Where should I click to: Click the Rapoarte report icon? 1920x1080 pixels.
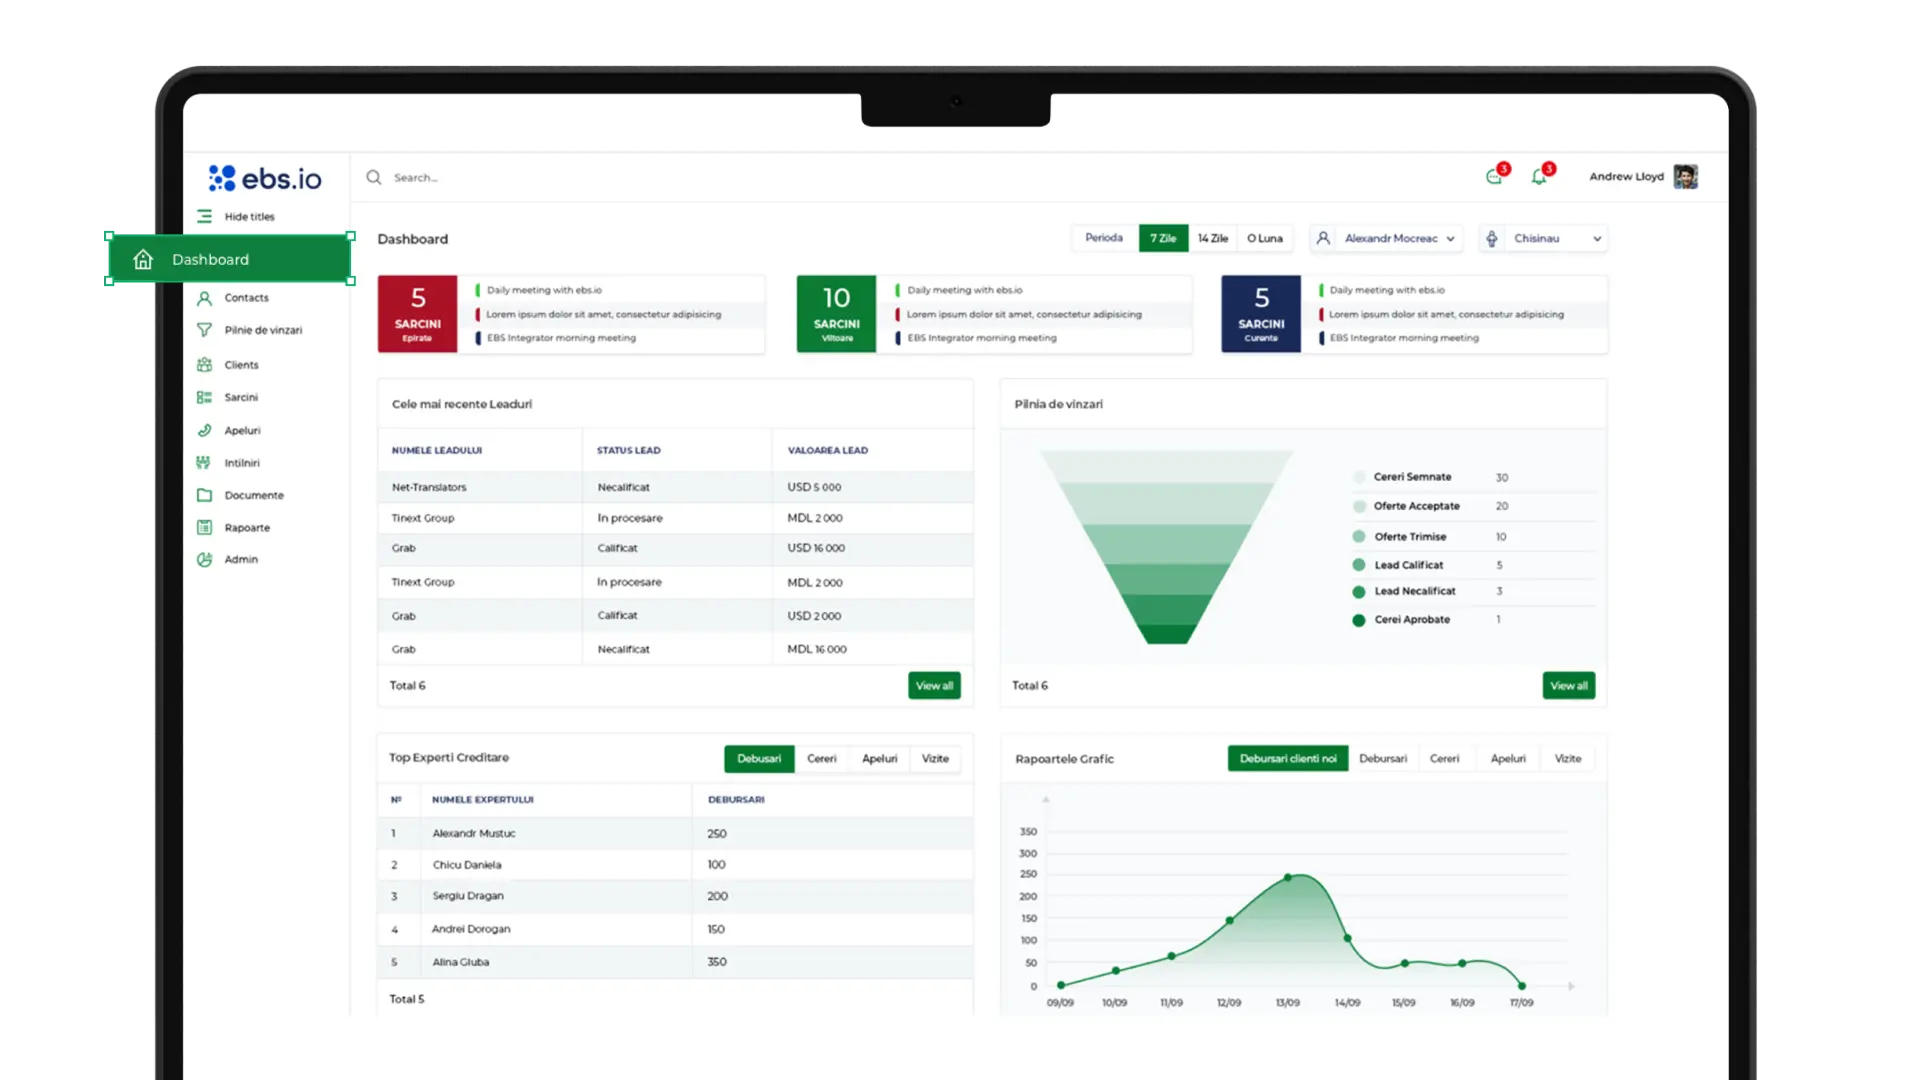(204, 528)
